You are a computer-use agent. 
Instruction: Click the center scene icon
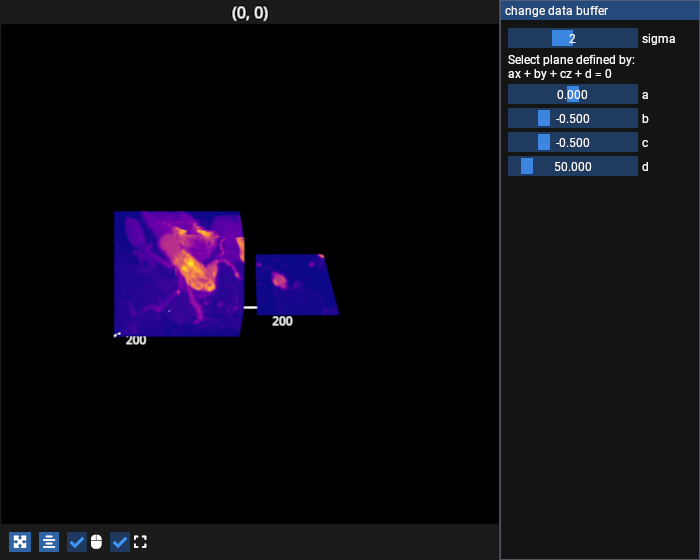(x=49, y=542)
